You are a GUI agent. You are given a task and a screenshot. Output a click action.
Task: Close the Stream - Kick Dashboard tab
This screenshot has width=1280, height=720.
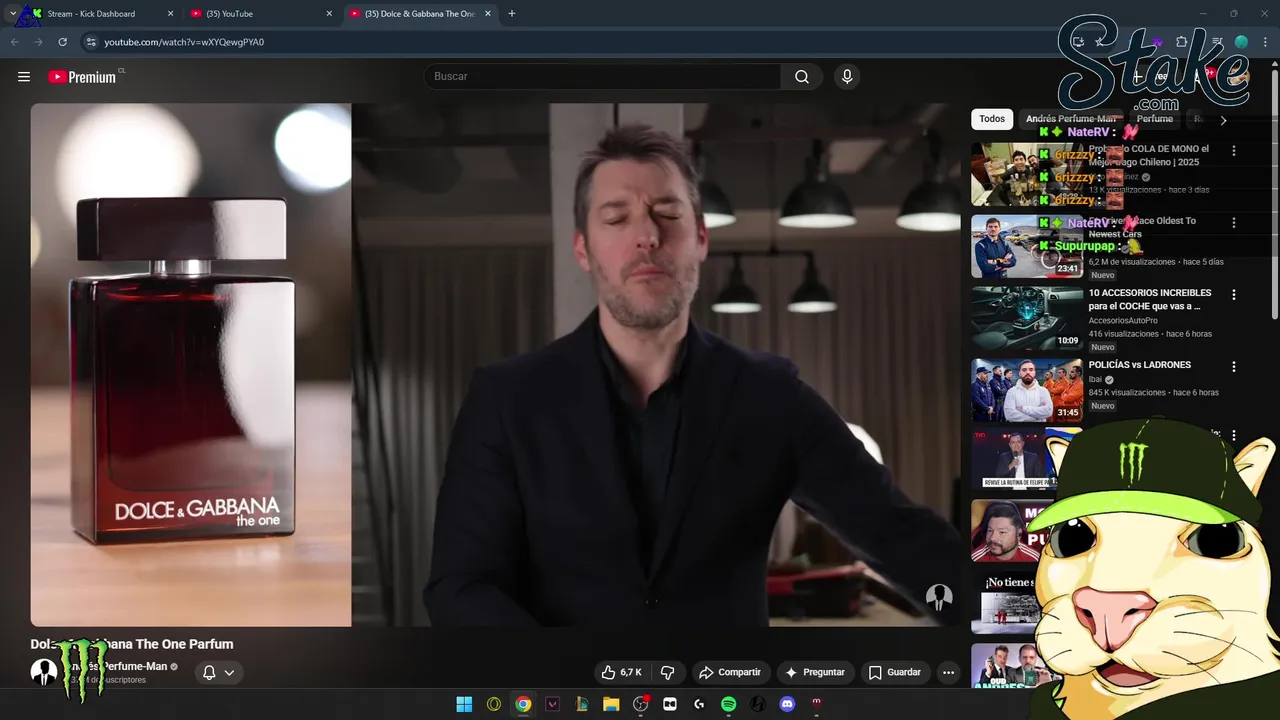[x=170, y=14]
